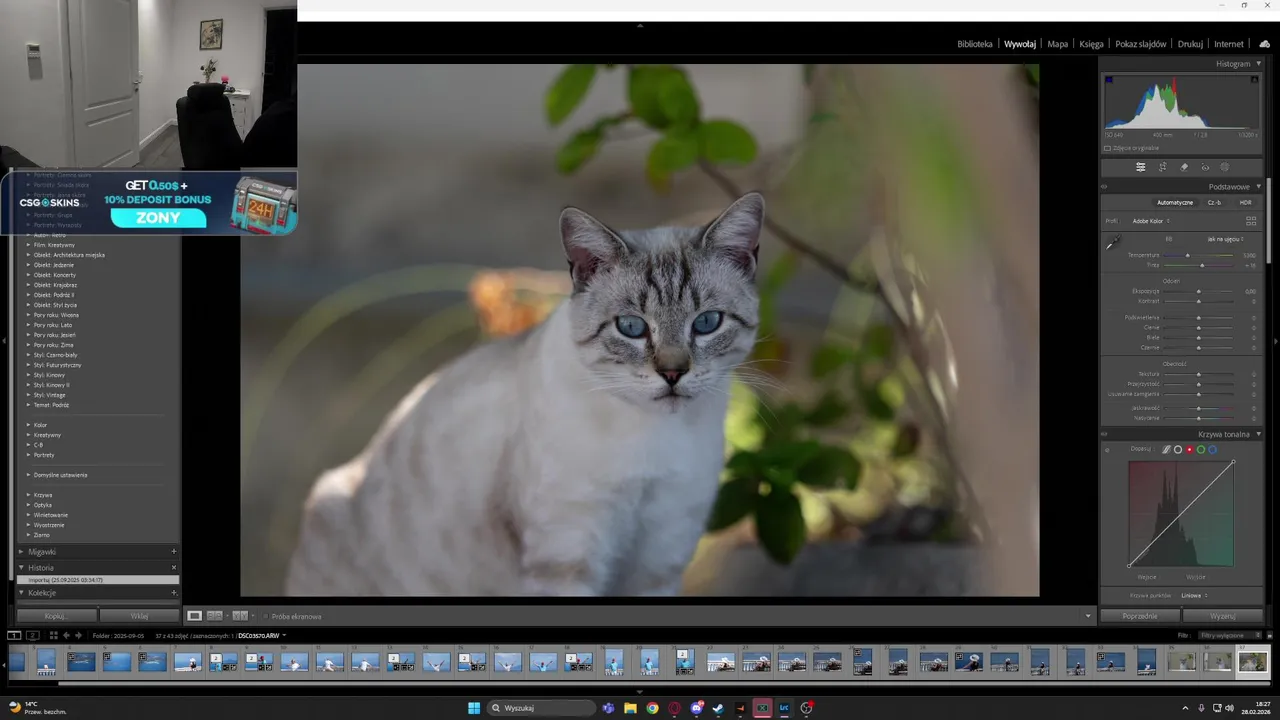Enable Próba ekranowa soft proofing checkbox
The image size is (1280, 720).
[x=266, y=616]
